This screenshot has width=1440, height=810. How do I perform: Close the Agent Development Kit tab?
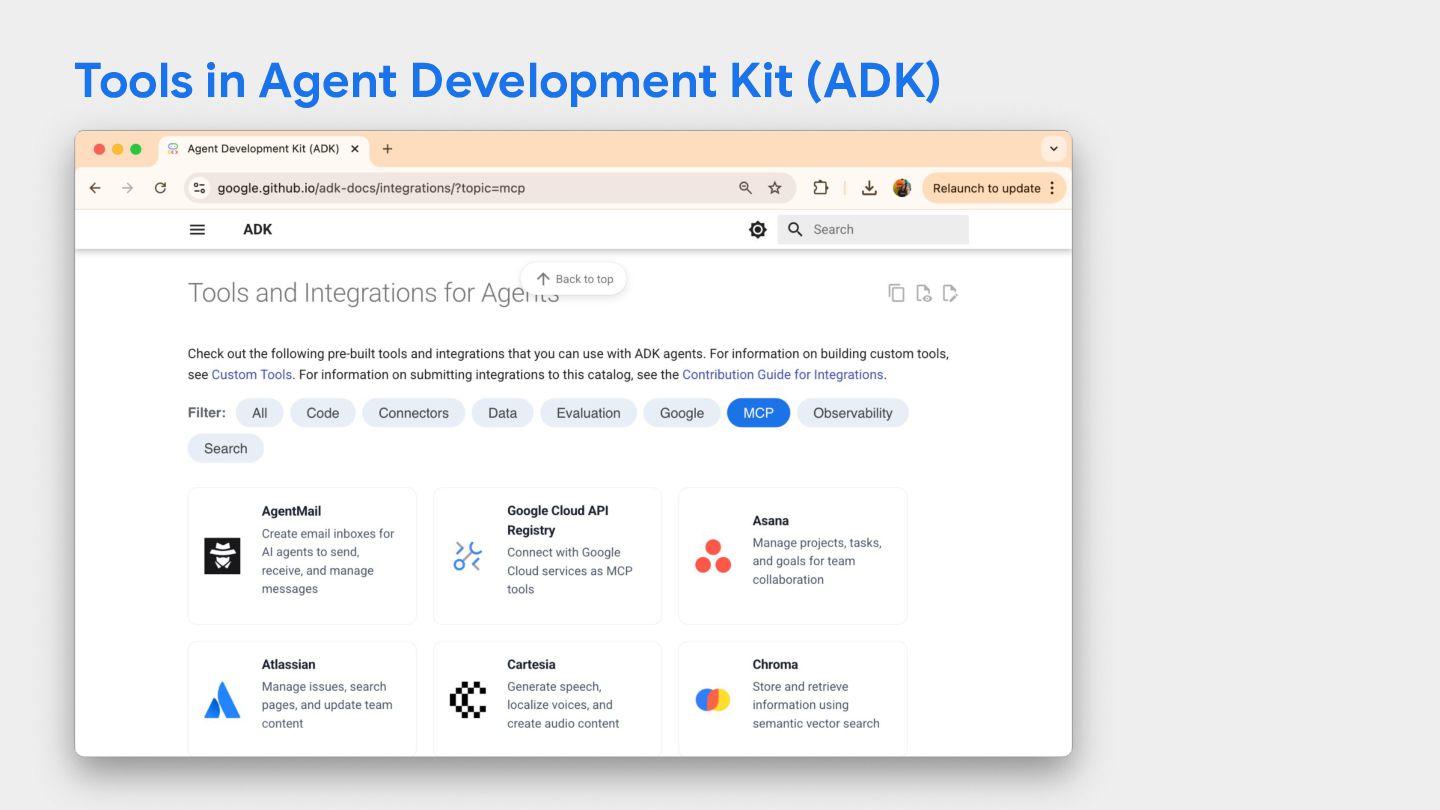[354, 149]
